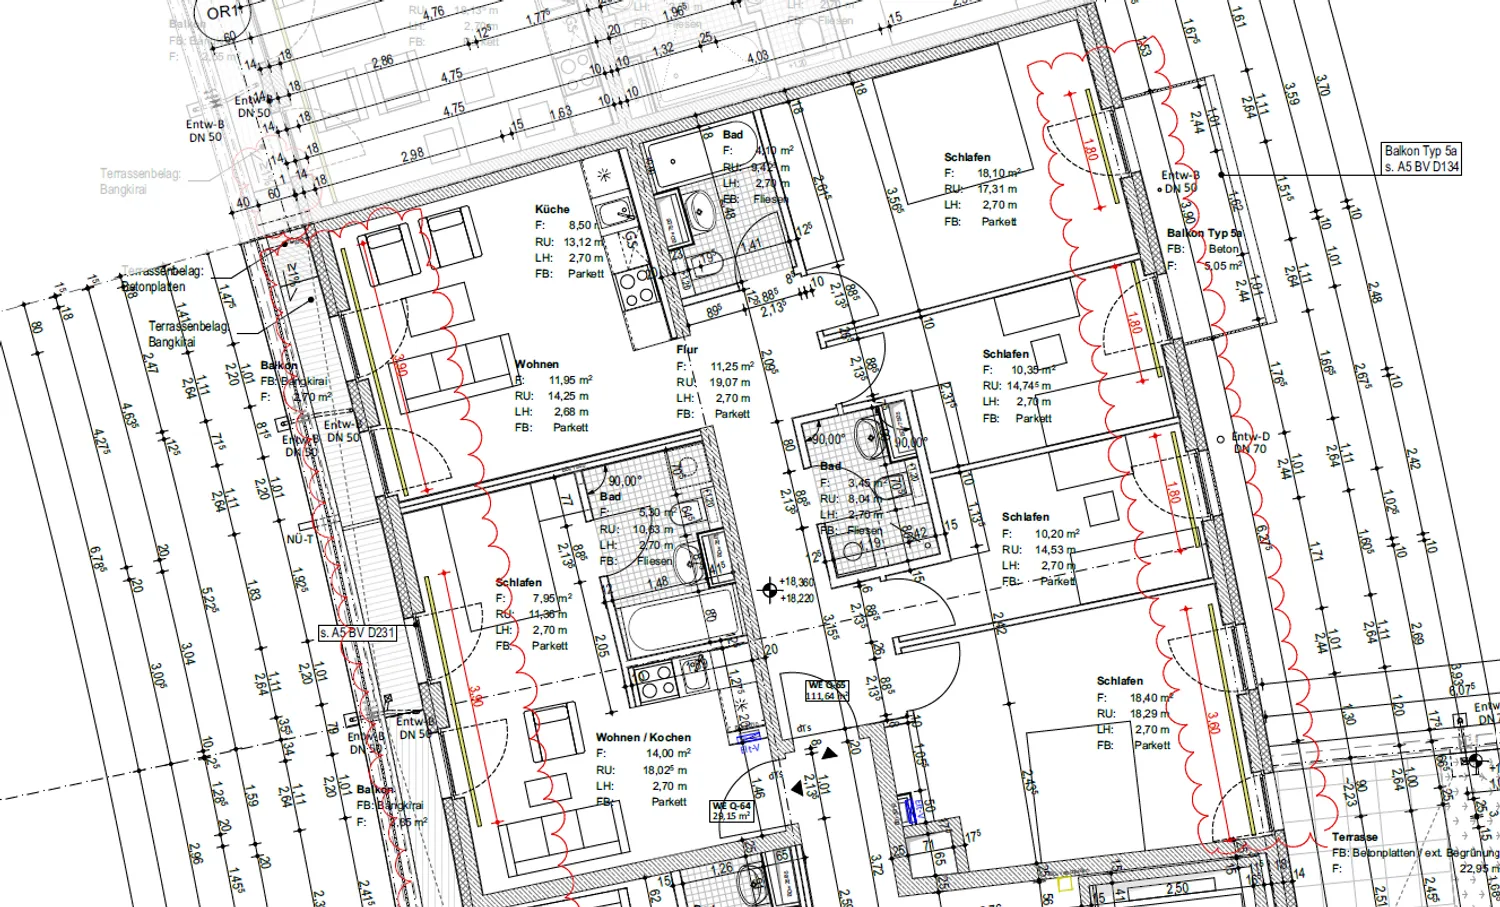The height and width of the screenshot is (907, 1500).
Task: Click the 'Balkon Typ 5a s. A5 BV D134' callout box
Action: pyautogui.click(x=1421, y=158)
